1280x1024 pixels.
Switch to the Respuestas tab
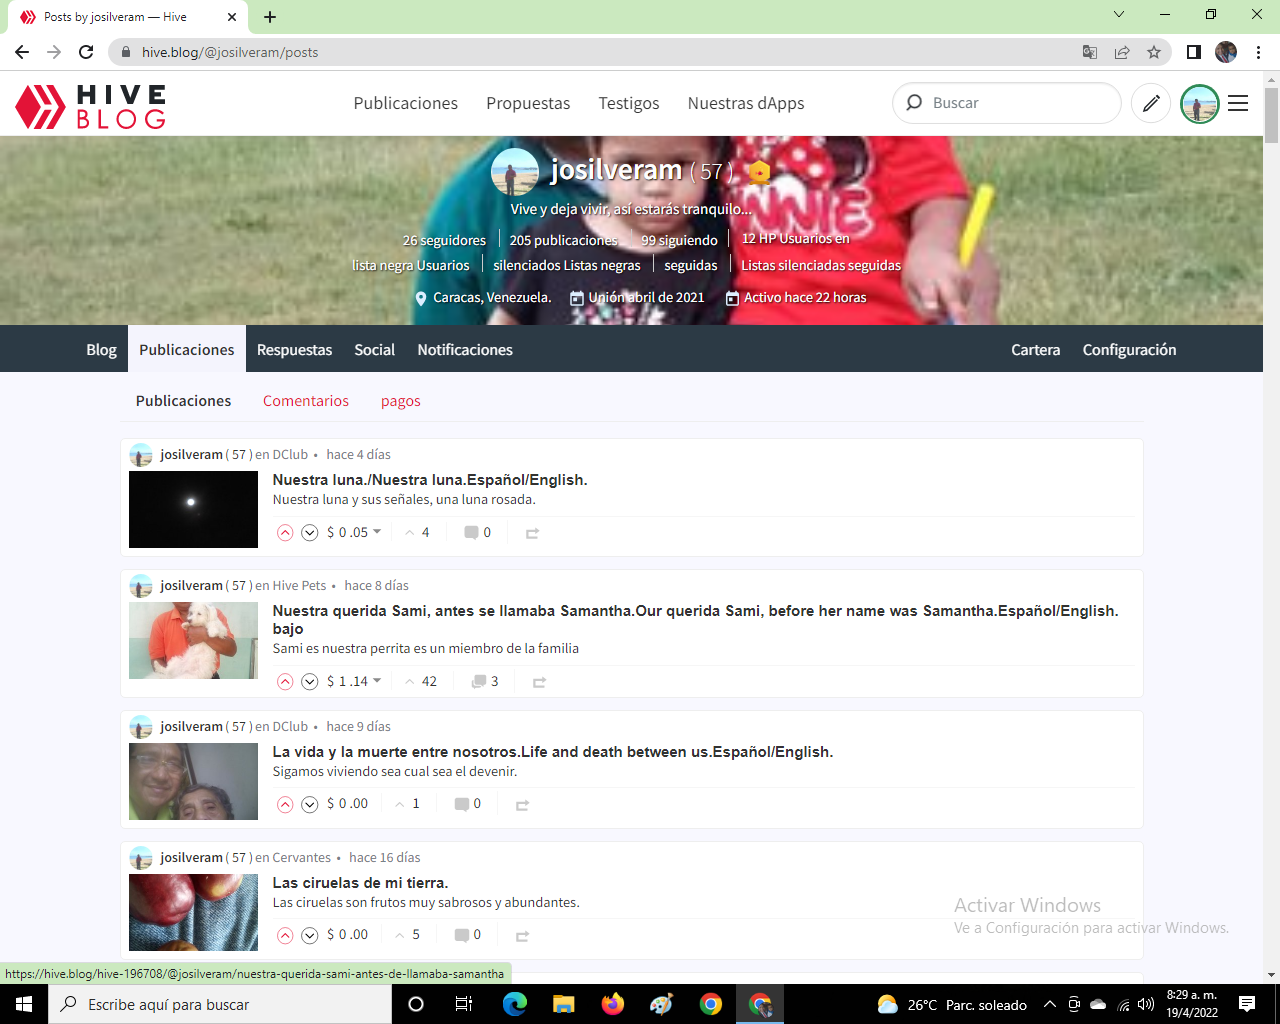click(294, 349)
